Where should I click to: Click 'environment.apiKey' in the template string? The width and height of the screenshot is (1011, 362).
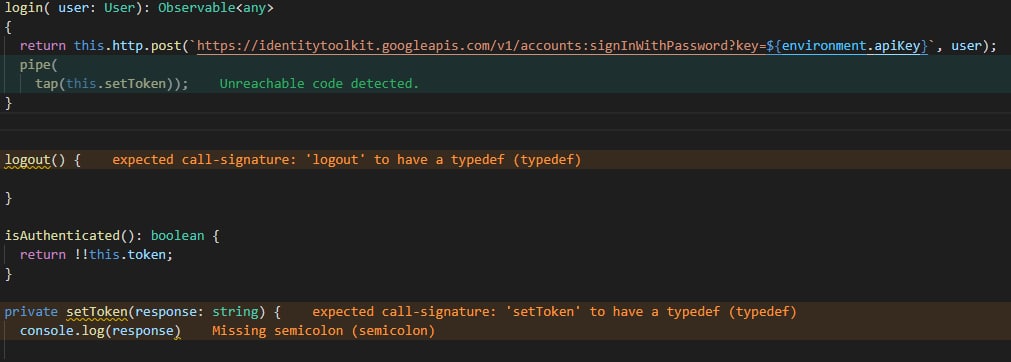point(850,46)
